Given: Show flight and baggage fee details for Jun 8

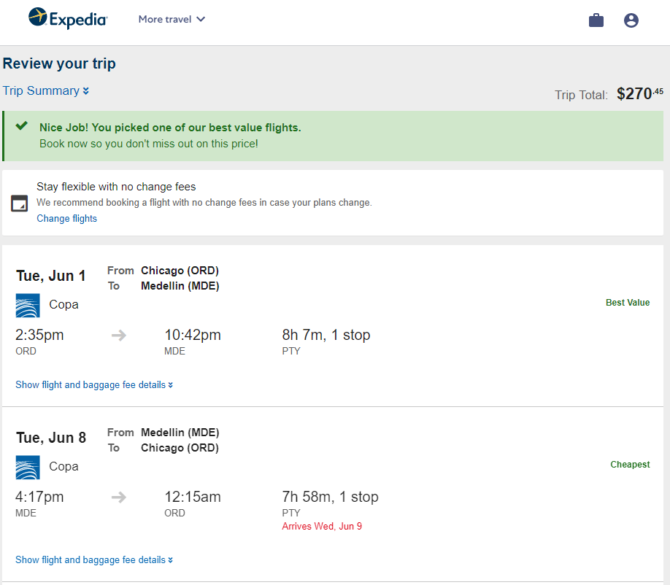Looking at the screenshot, I should pyautogui.click(x=94, y=560).
